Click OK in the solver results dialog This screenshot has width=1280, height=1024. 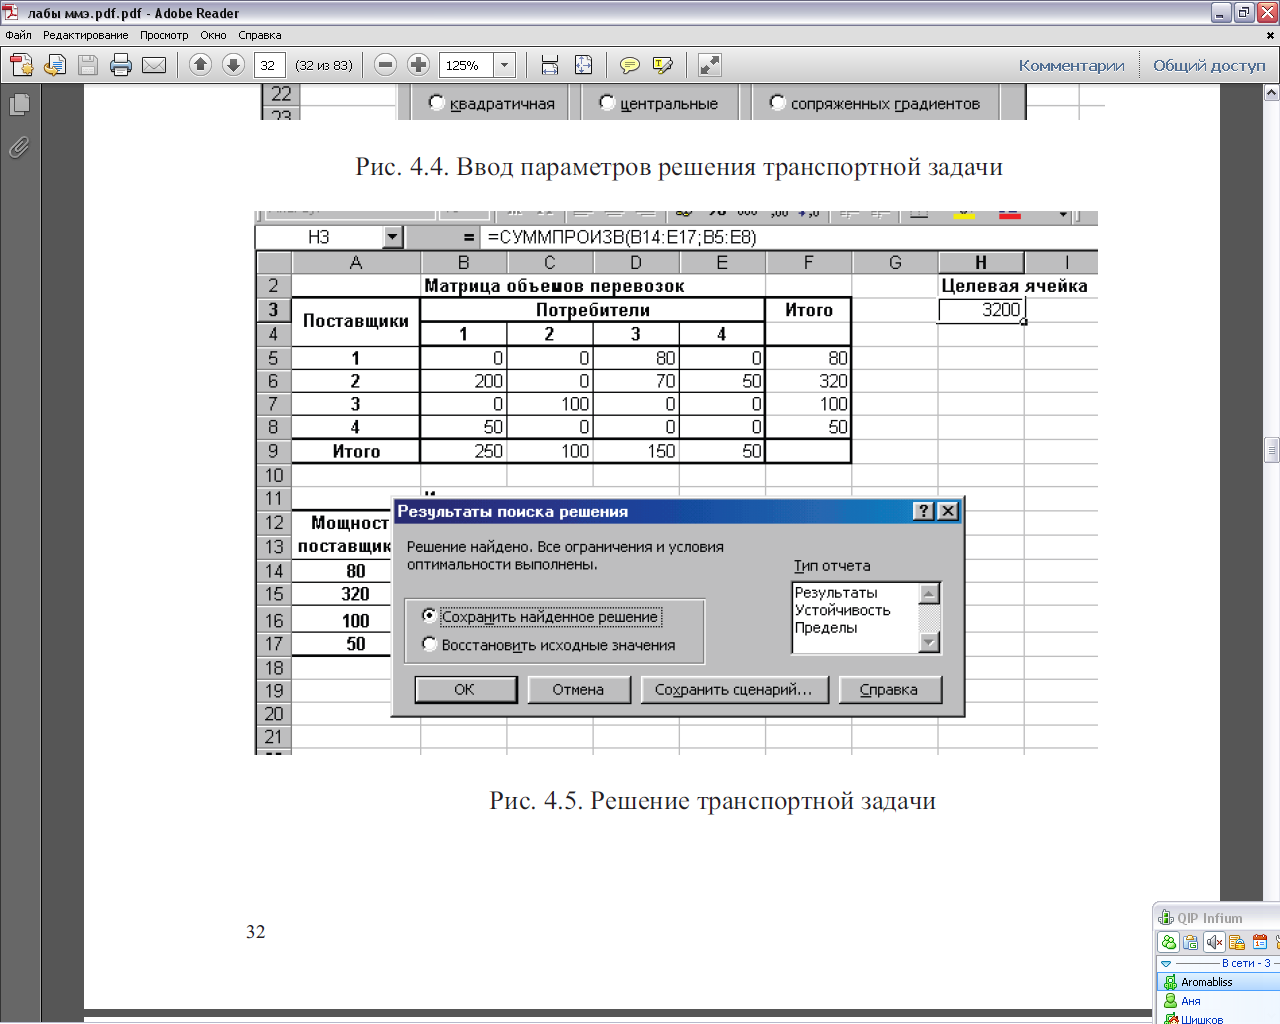pyautogui.click(x=465, y=689)
